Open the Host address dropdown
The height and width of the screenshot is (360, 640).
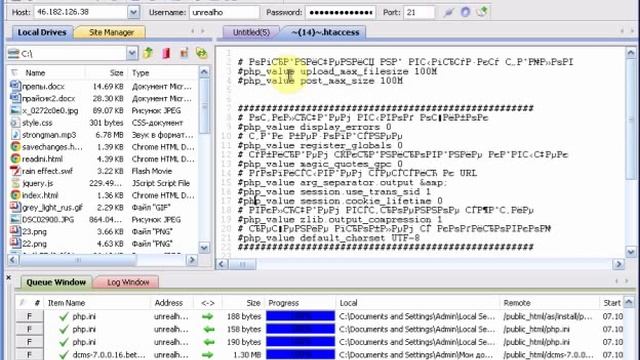pos(133,12)
